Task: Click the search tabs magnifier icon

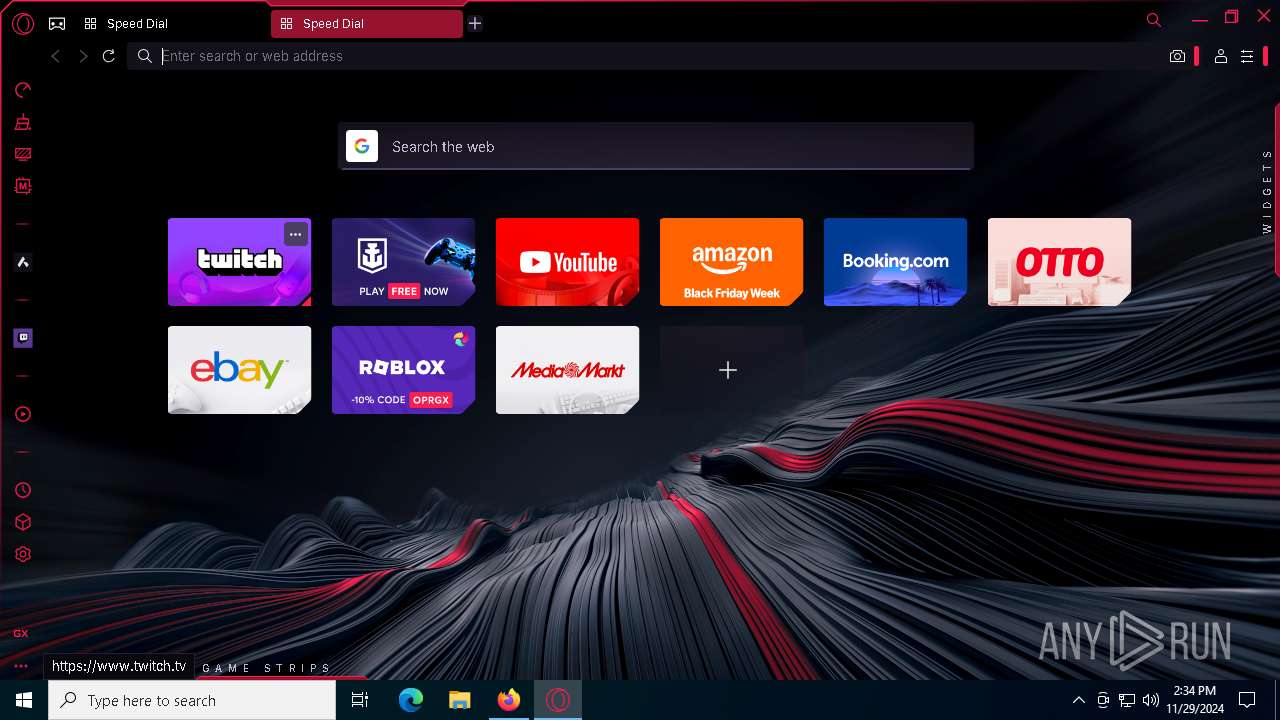Action: tap(1154, 20)
